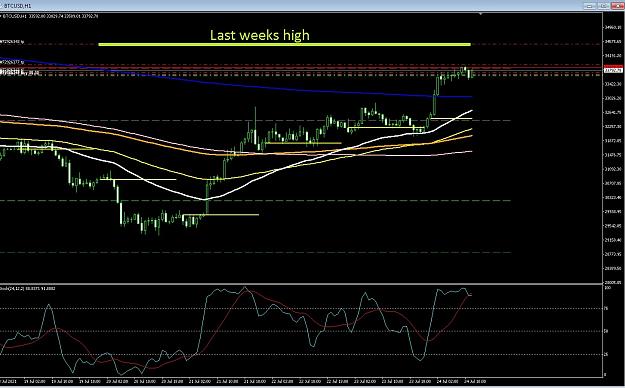Close the BTCUSD,H1 chart window
Image resolution: width=625 pixels, height=388 pixels.
[617, 6]
